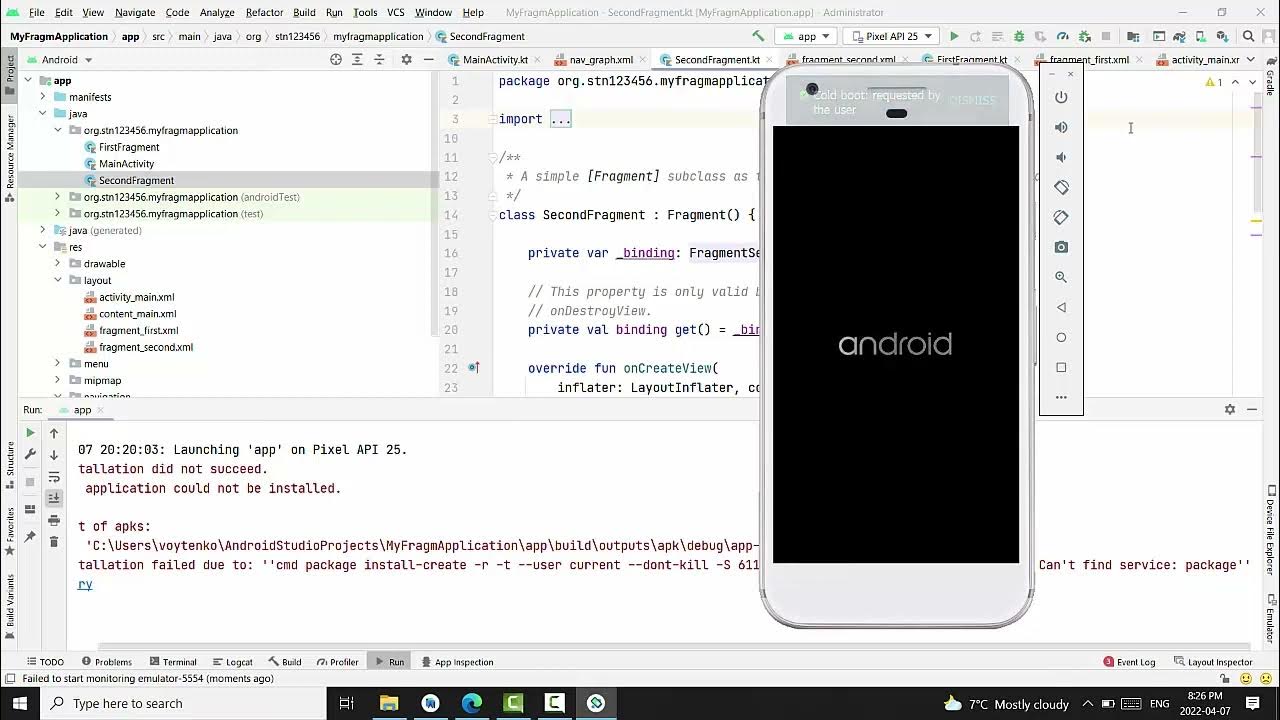Take an emulator screenshot with camera icon
The height and width of the screenshot is (720, 1280).
[x=1061, y=247]
